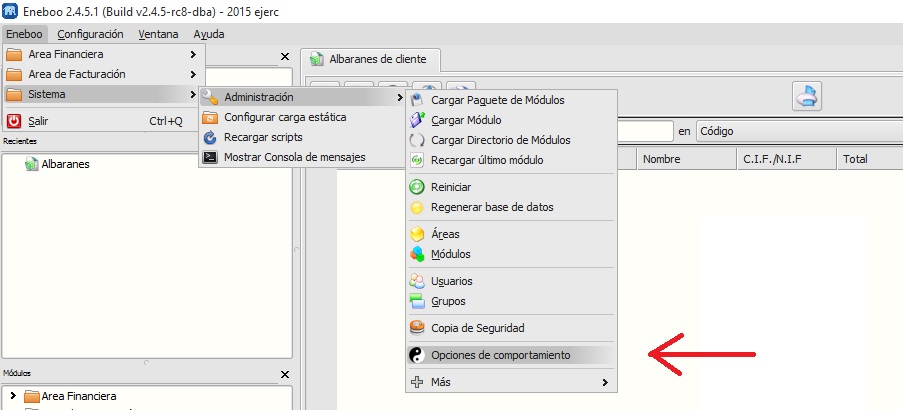Open the Código search field dropdown
This screenshot has width=903, height=410.
coord(799,131)
